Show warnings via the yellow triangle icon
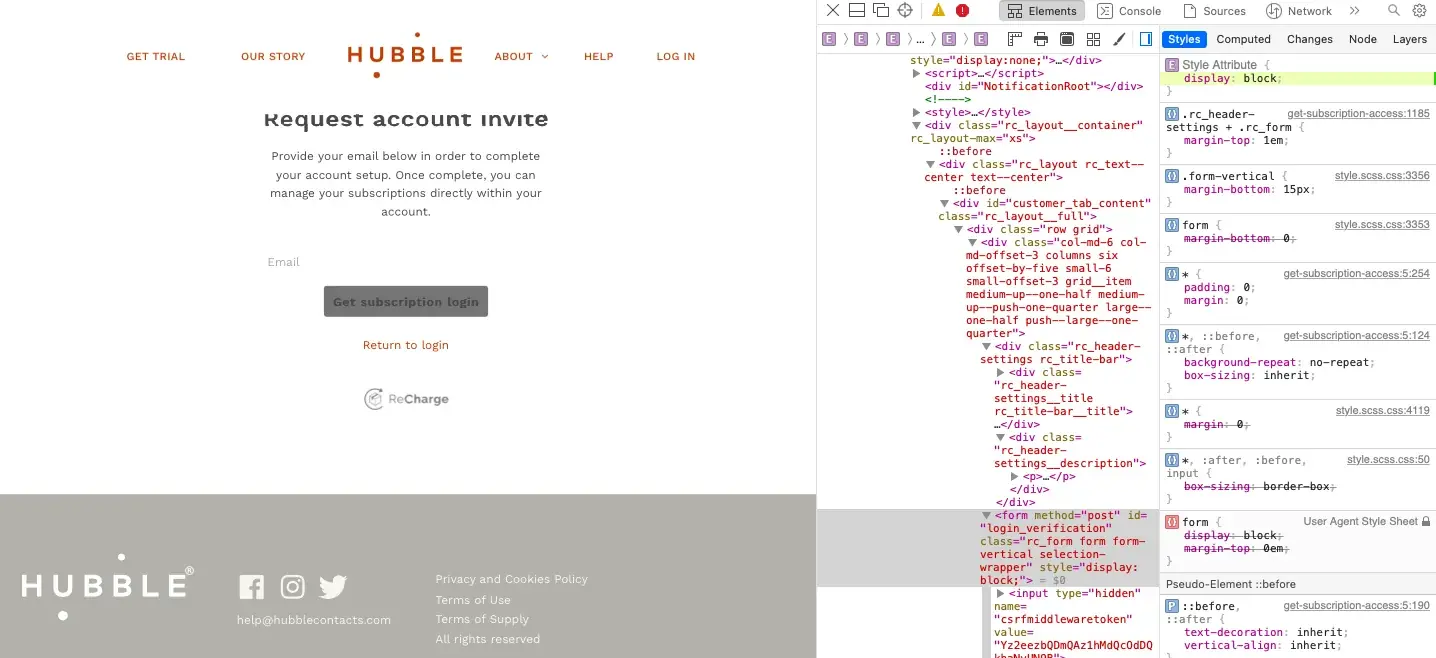This screenshot has height=658, width=1436. (x=938, y=11)
